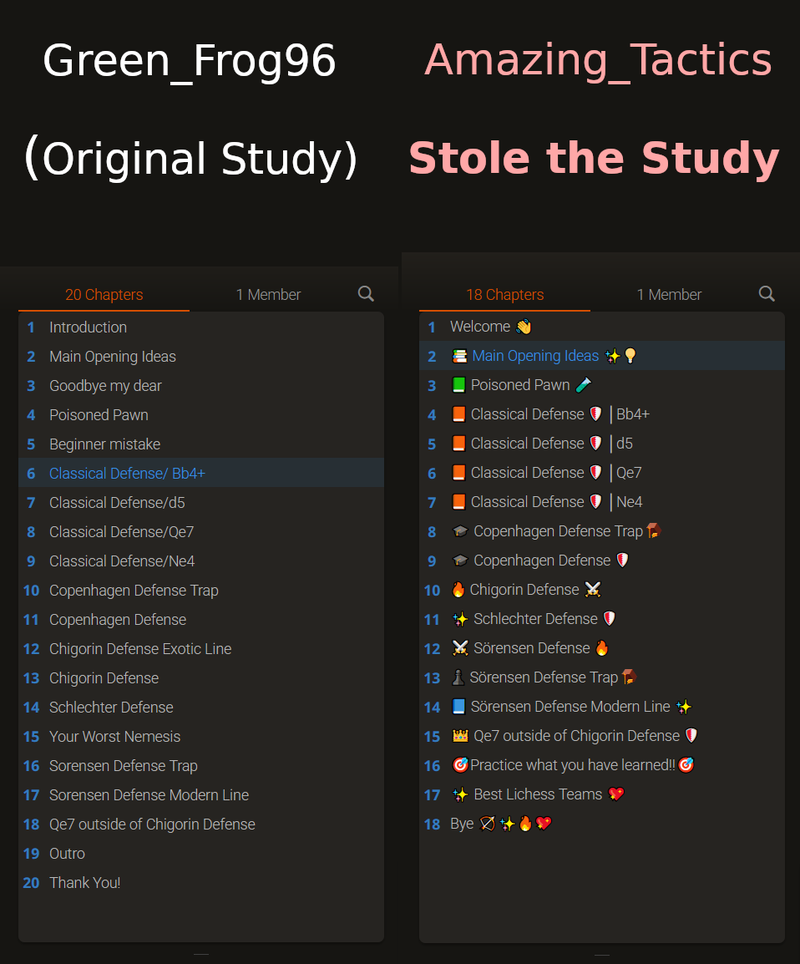The height and width of the screenshot is (964, 800).
Task: Open search in the Green_Frog96 study
Action: tap(366, 294)
